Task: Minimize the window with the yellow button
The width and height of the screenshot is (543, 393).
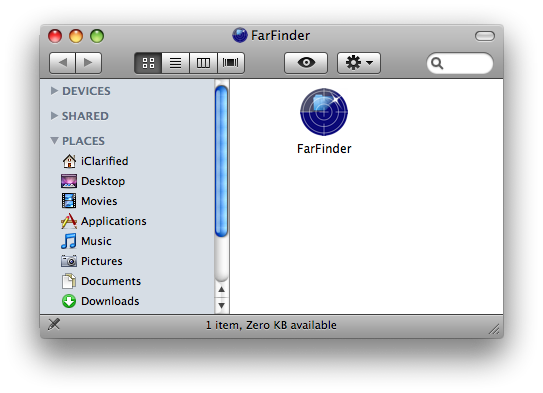Action: pyautogui.click(x=76, y=36)
